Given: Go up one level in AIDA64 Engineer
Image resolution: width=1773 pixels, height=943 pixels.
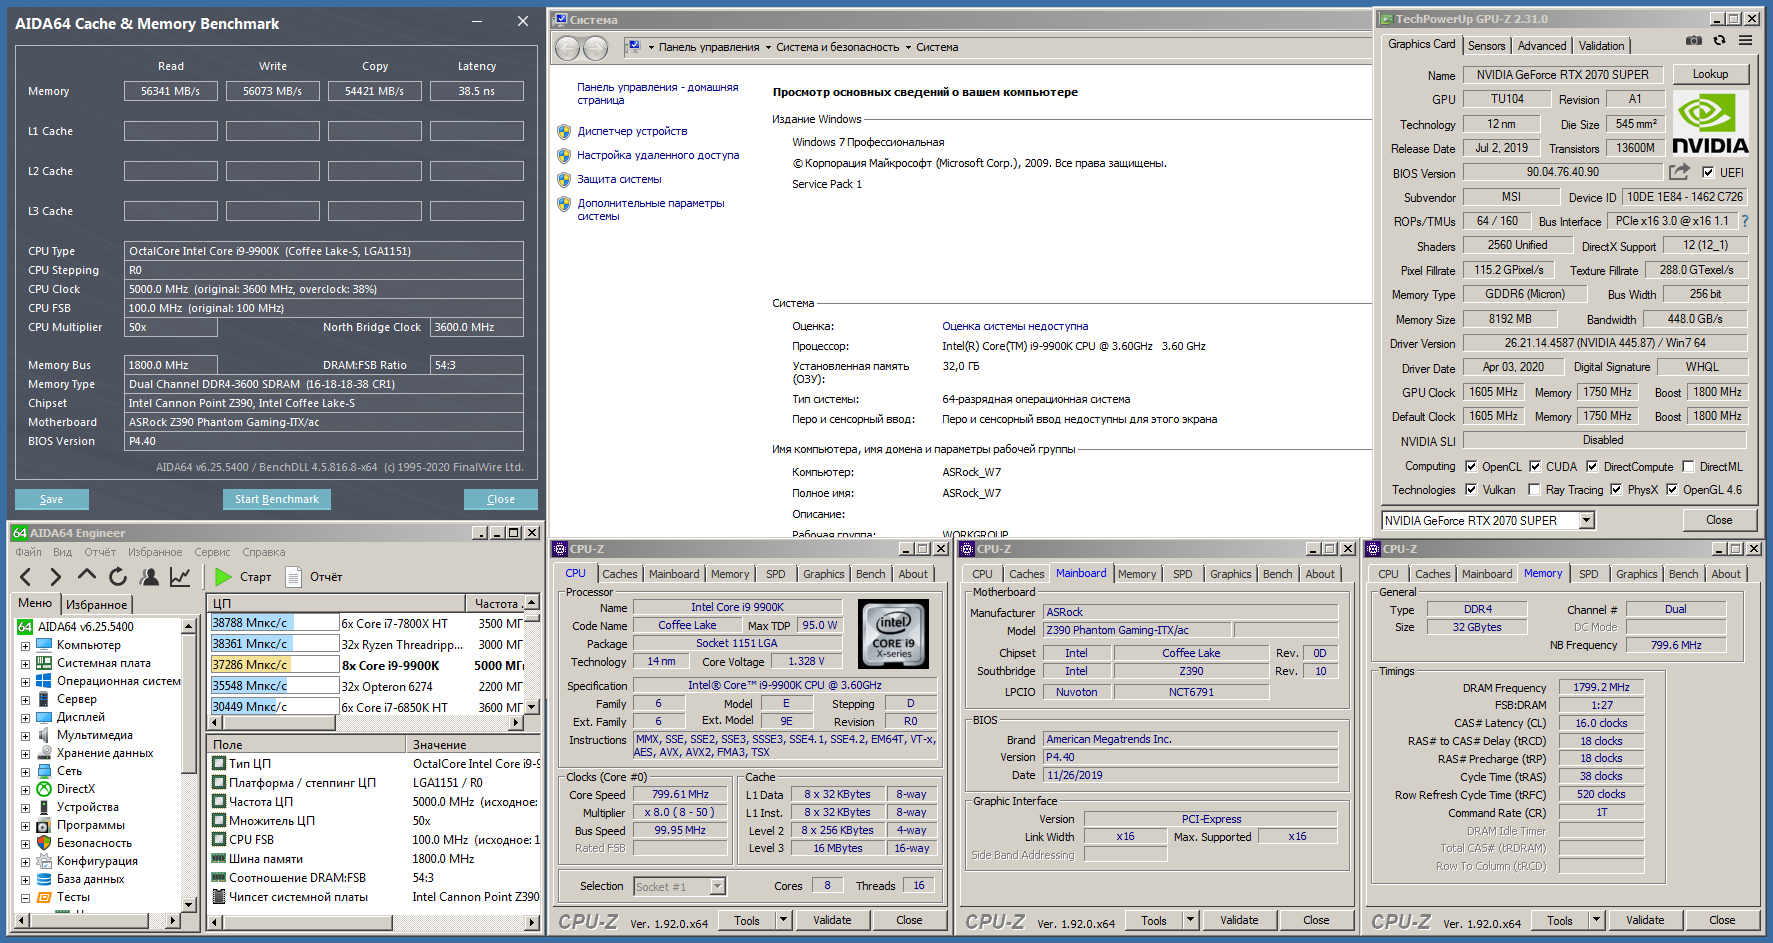Looking at the screenshot, I should coord(87,576).
